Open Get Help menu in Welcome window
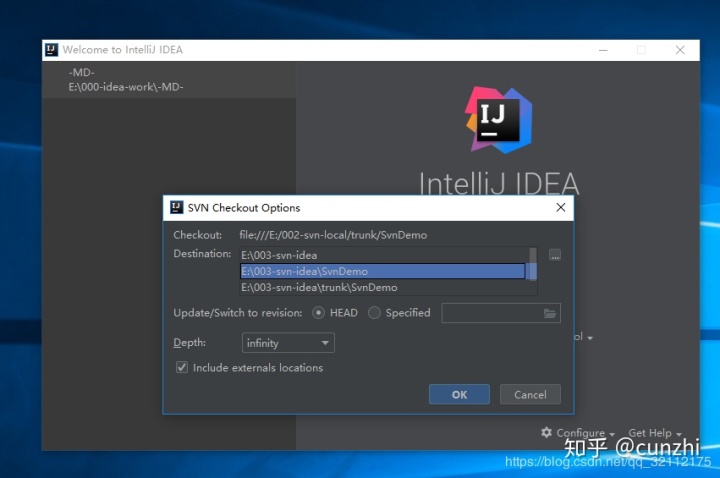 (x=654, y=433)
